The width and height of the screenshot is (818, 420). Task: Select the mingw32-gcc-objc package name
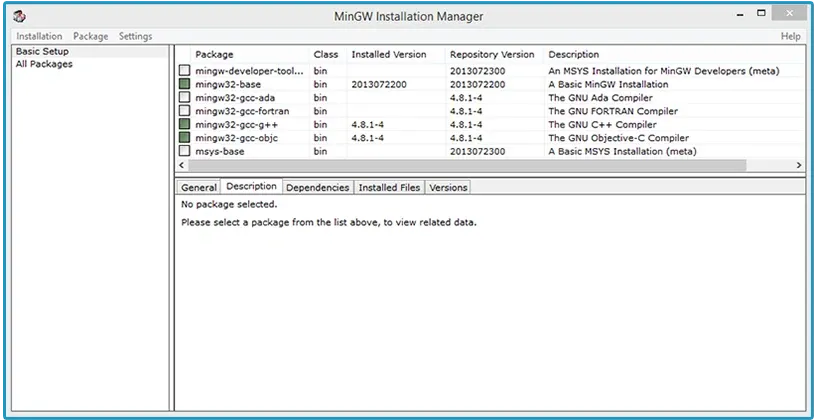(x=236, y=138)
